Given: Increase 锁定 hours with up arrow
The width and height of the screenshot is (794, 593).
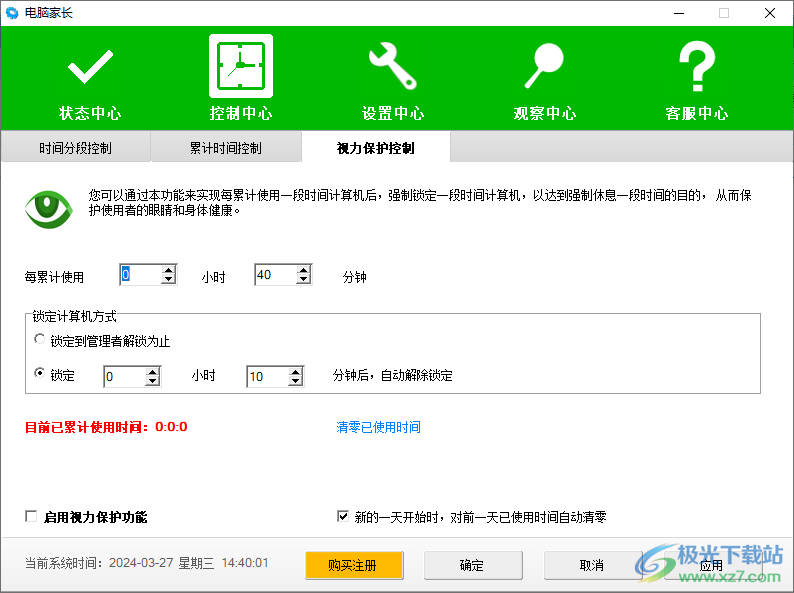Looking at the screenshot, I should [x=152, y=372].
